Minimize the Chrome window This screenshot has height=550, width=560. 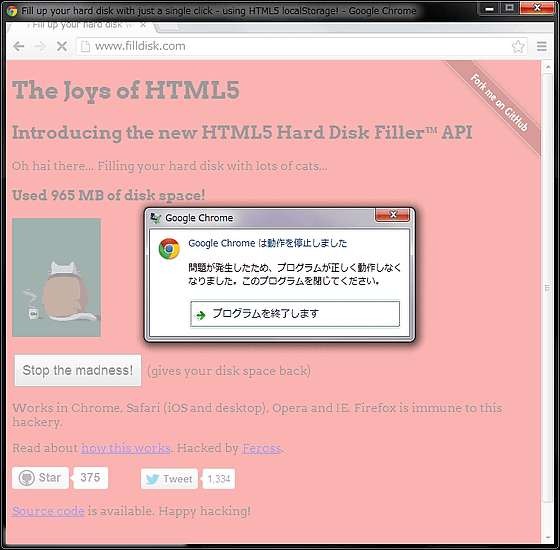coord(490,8)
